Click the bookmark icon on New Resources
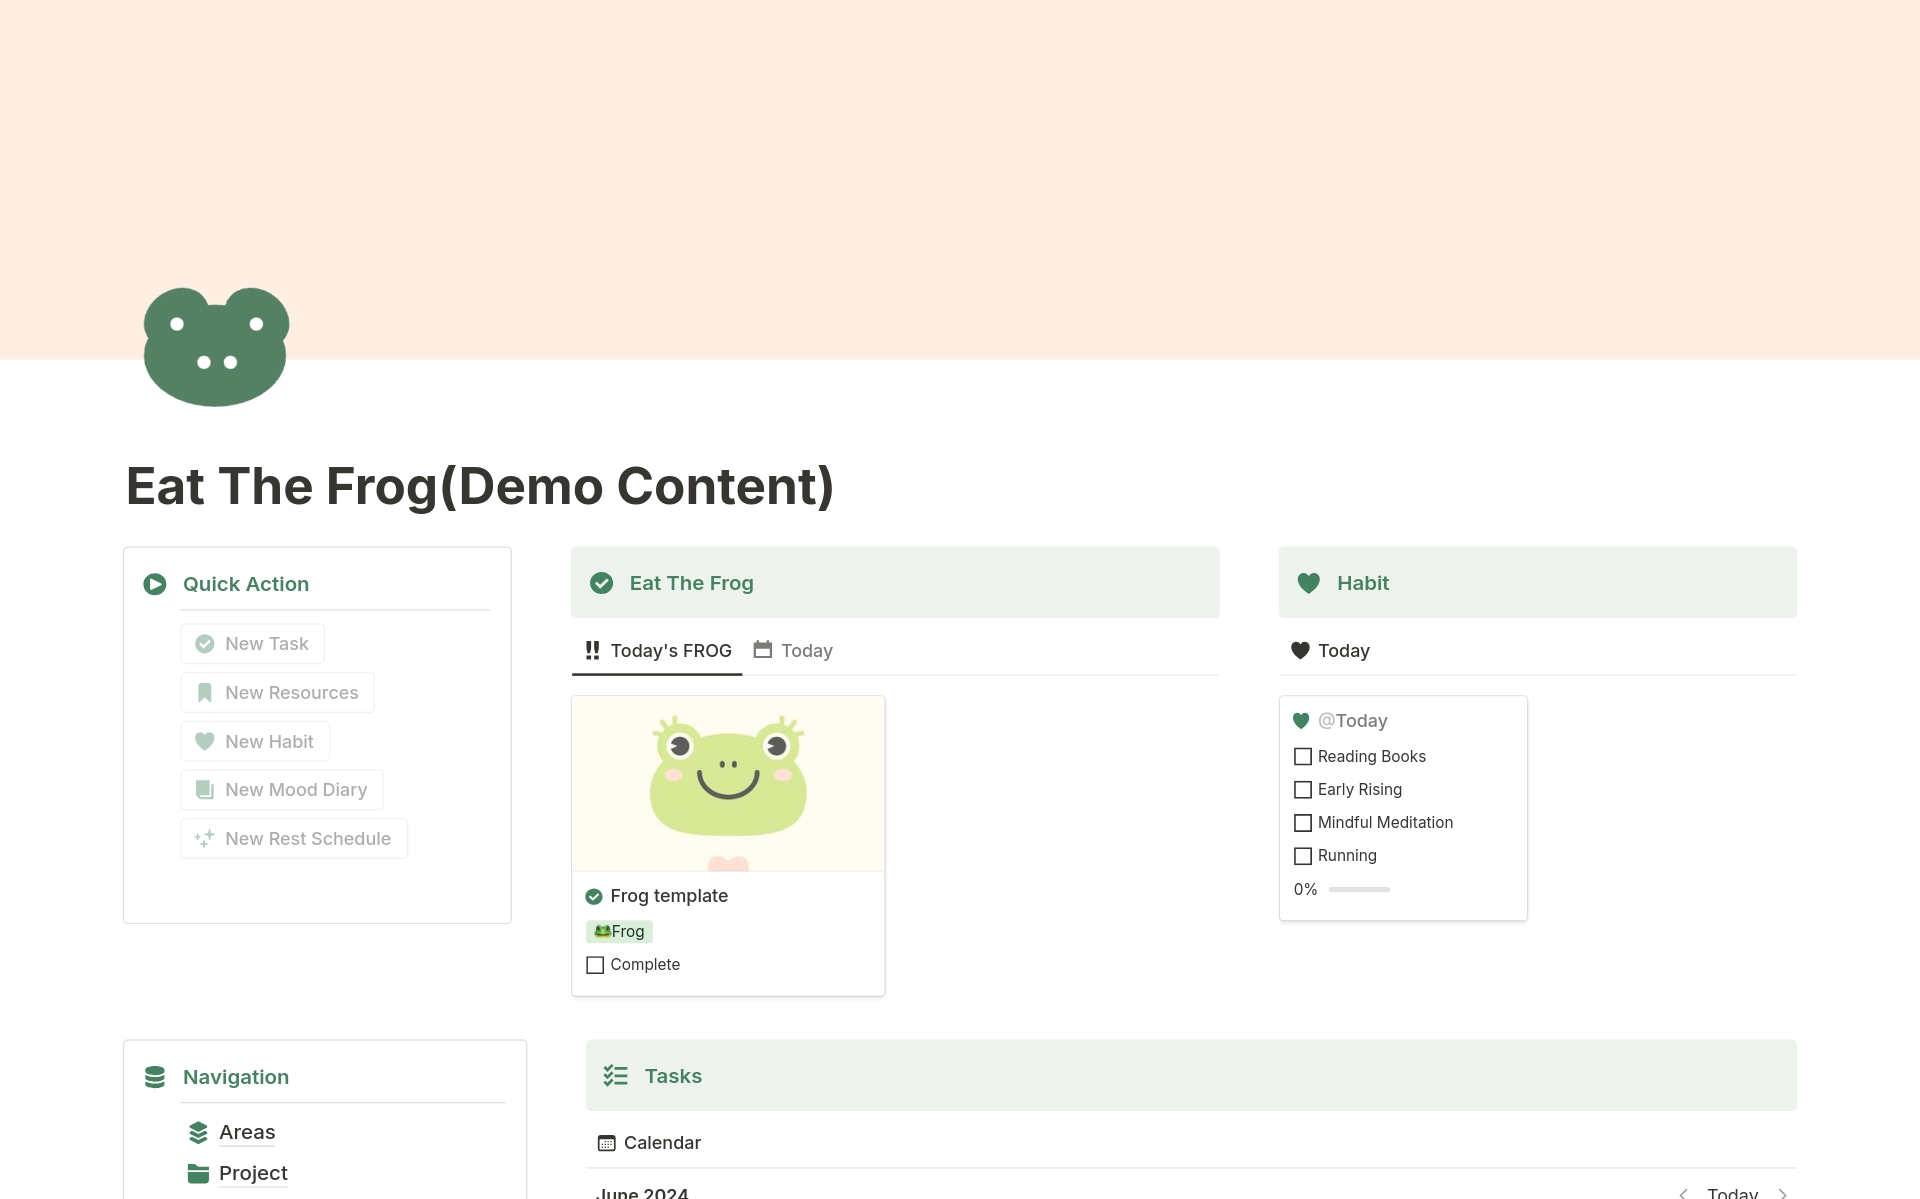 [x=205, y=692]
